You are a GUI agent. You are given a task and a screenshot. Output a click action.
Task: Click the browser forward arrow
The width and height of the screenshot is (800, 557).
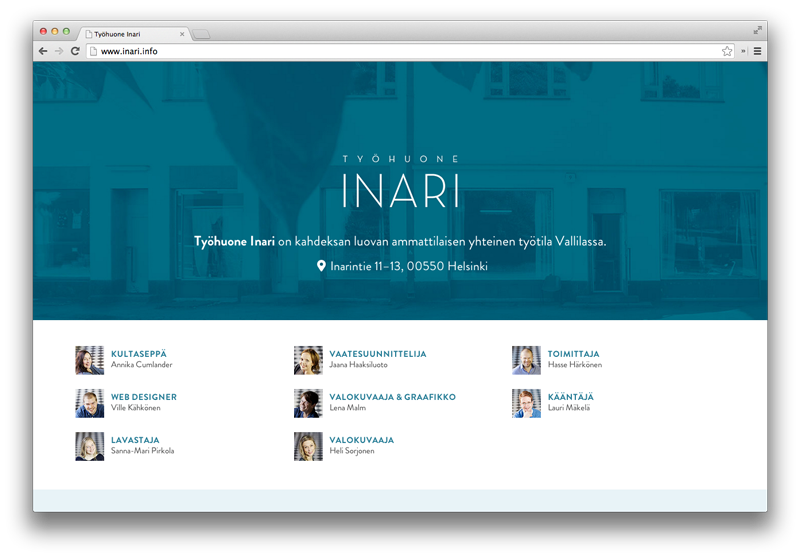point(58,51)
